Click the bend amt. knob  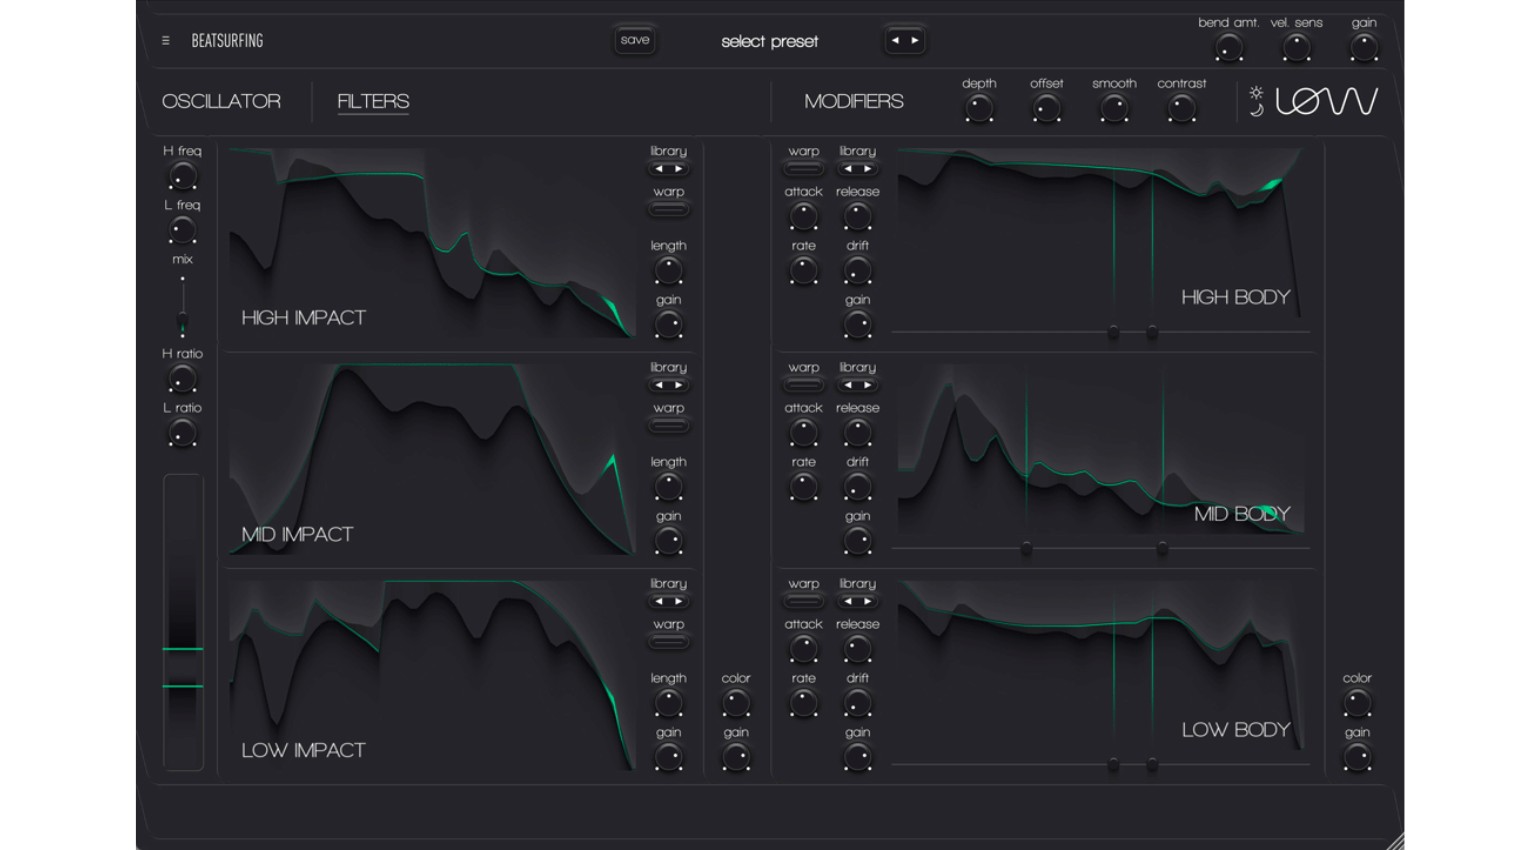pos(1228,47)
